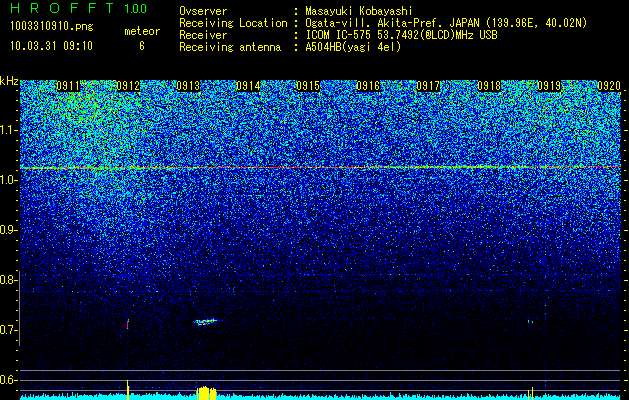Click the 0920 time marker
This screenshot has width=629, height=400.
pyautogui.click(x=609, y=86)
